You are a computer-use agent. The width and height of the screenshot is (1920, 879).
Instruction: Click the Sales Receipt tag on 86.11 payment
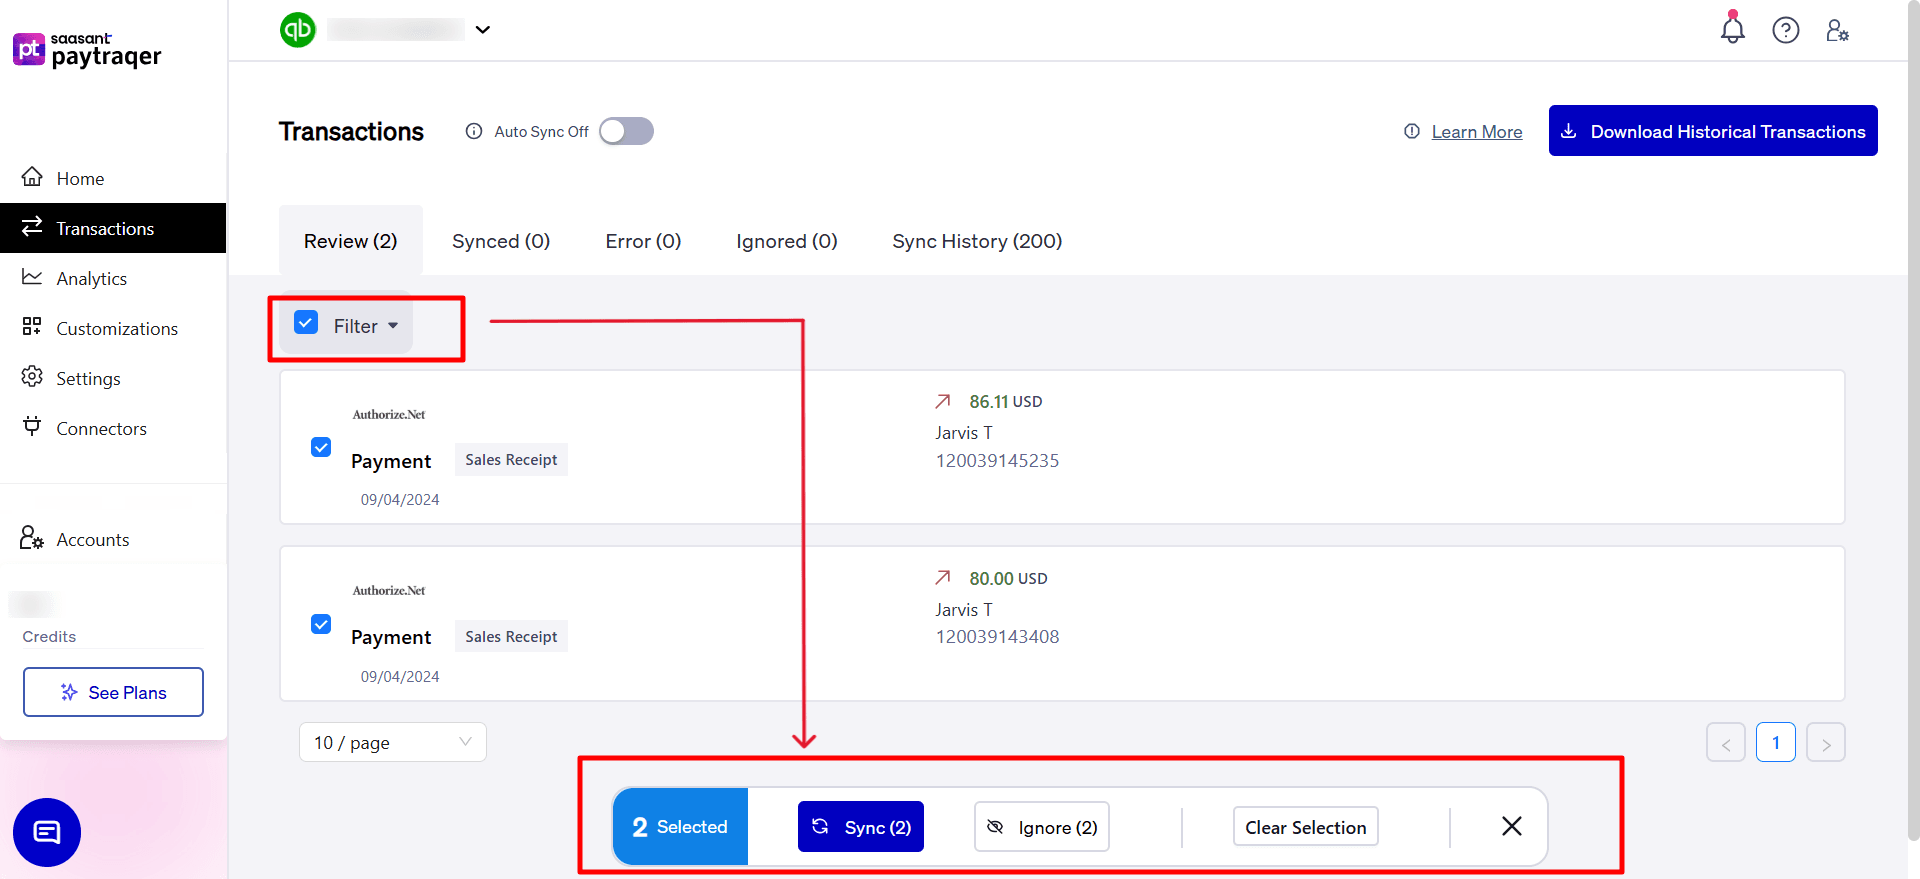[511, 459]
